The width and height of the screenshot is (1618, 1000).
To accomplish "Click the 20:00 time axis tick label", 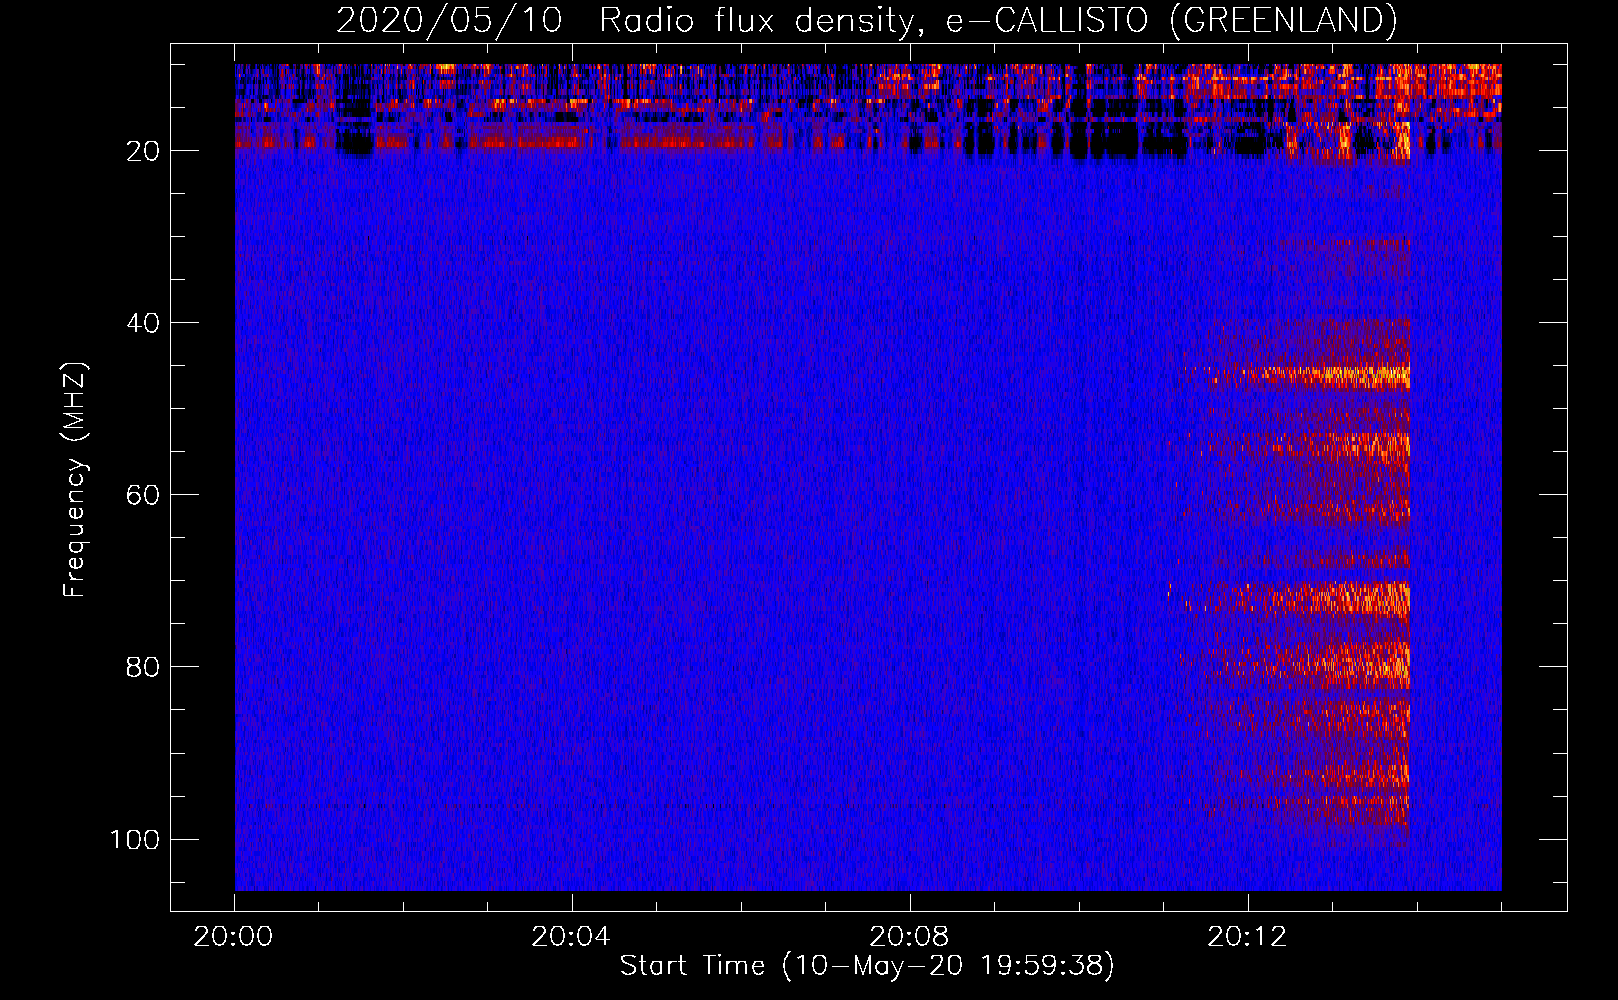I will coord(234,937).
